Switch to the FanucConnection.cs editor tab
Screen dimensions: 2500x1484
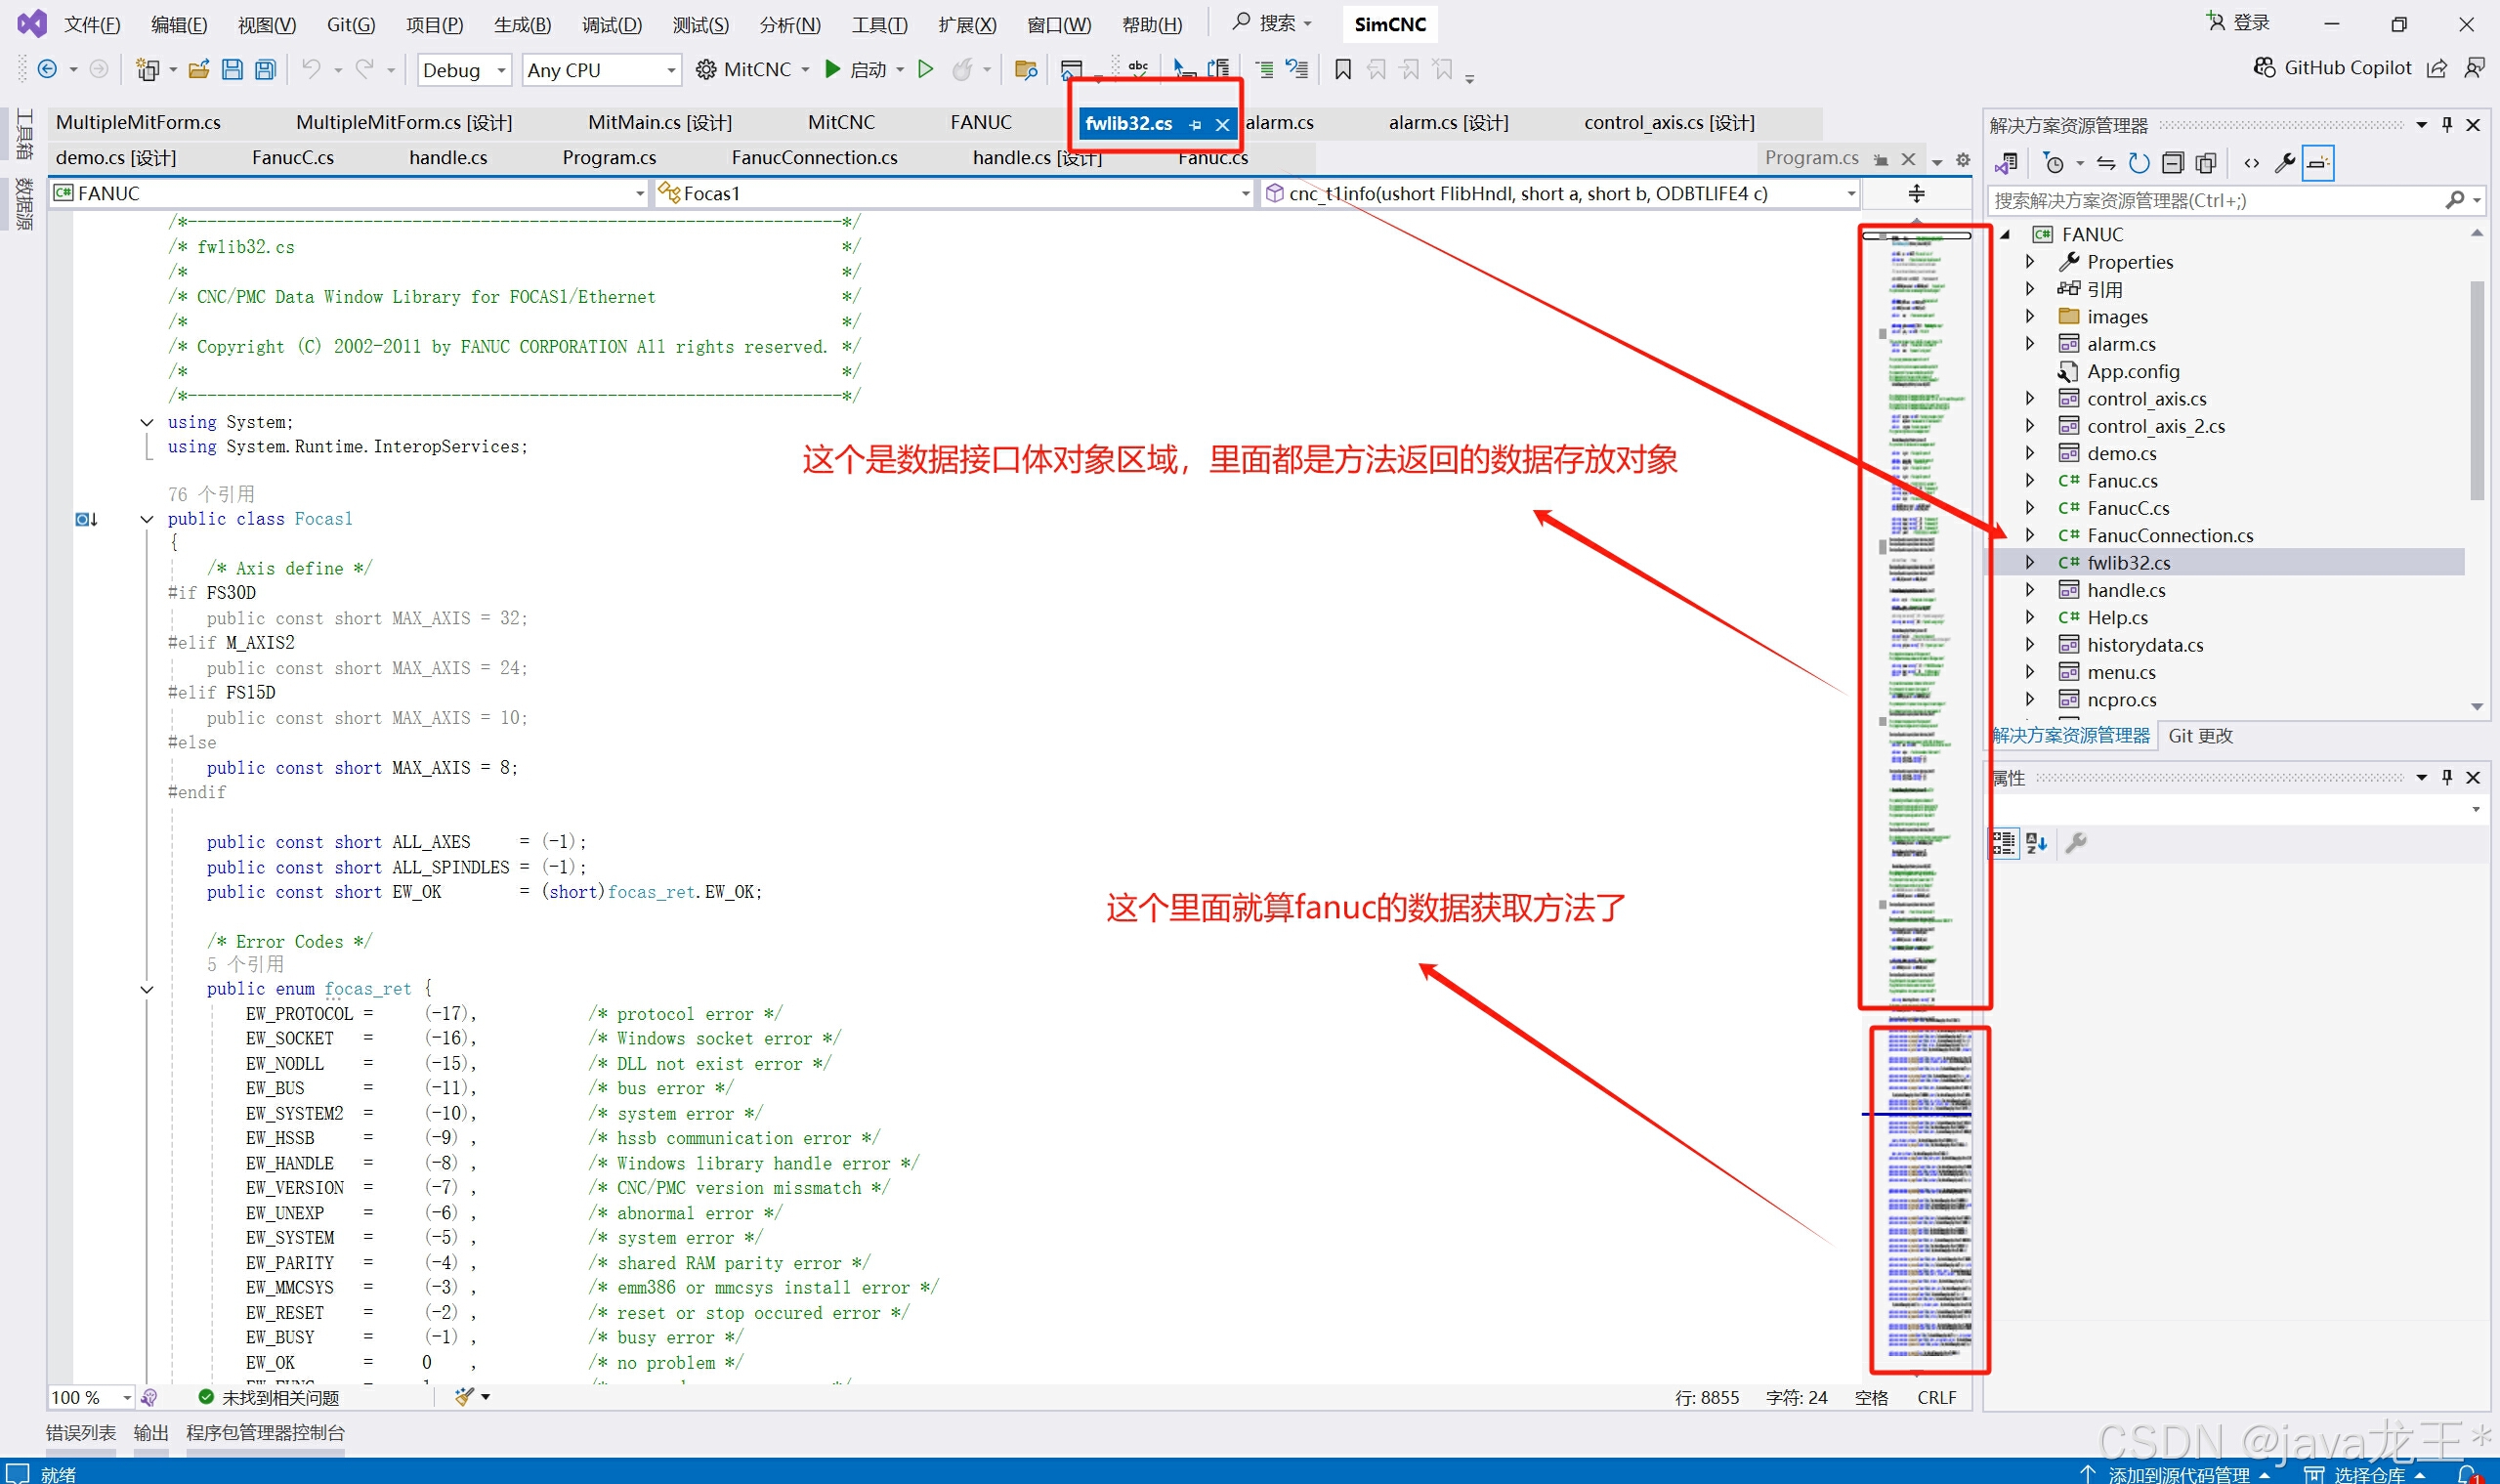[814, 158]
